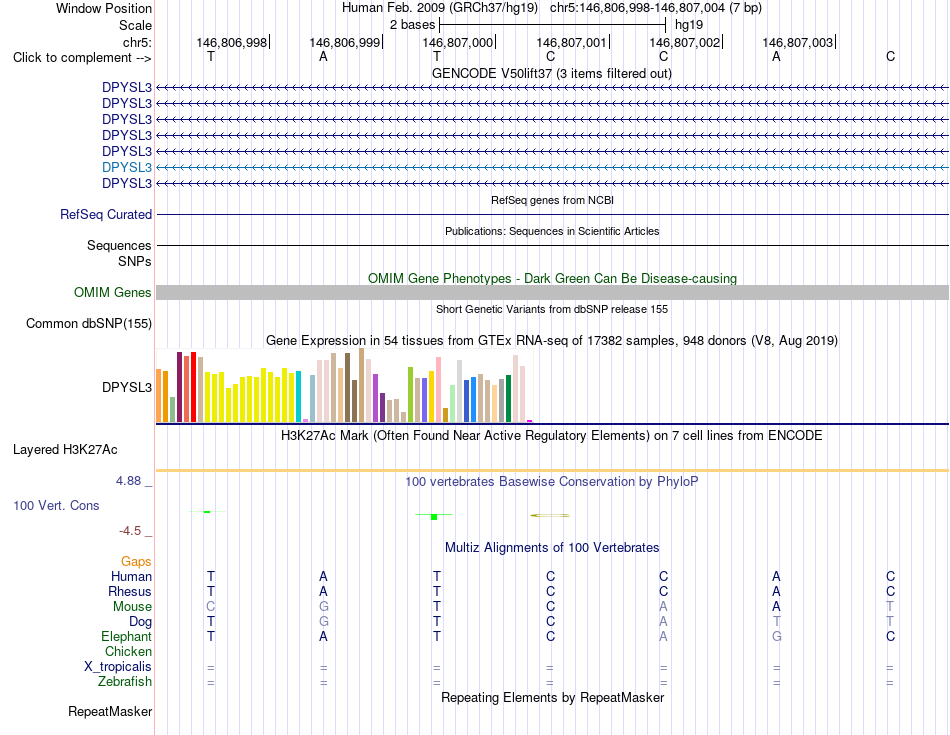The width and height of the screenshot is (950, 735).
Task: Click Short Genetic Variants from dbSNP title
Action: coord(552,309)
